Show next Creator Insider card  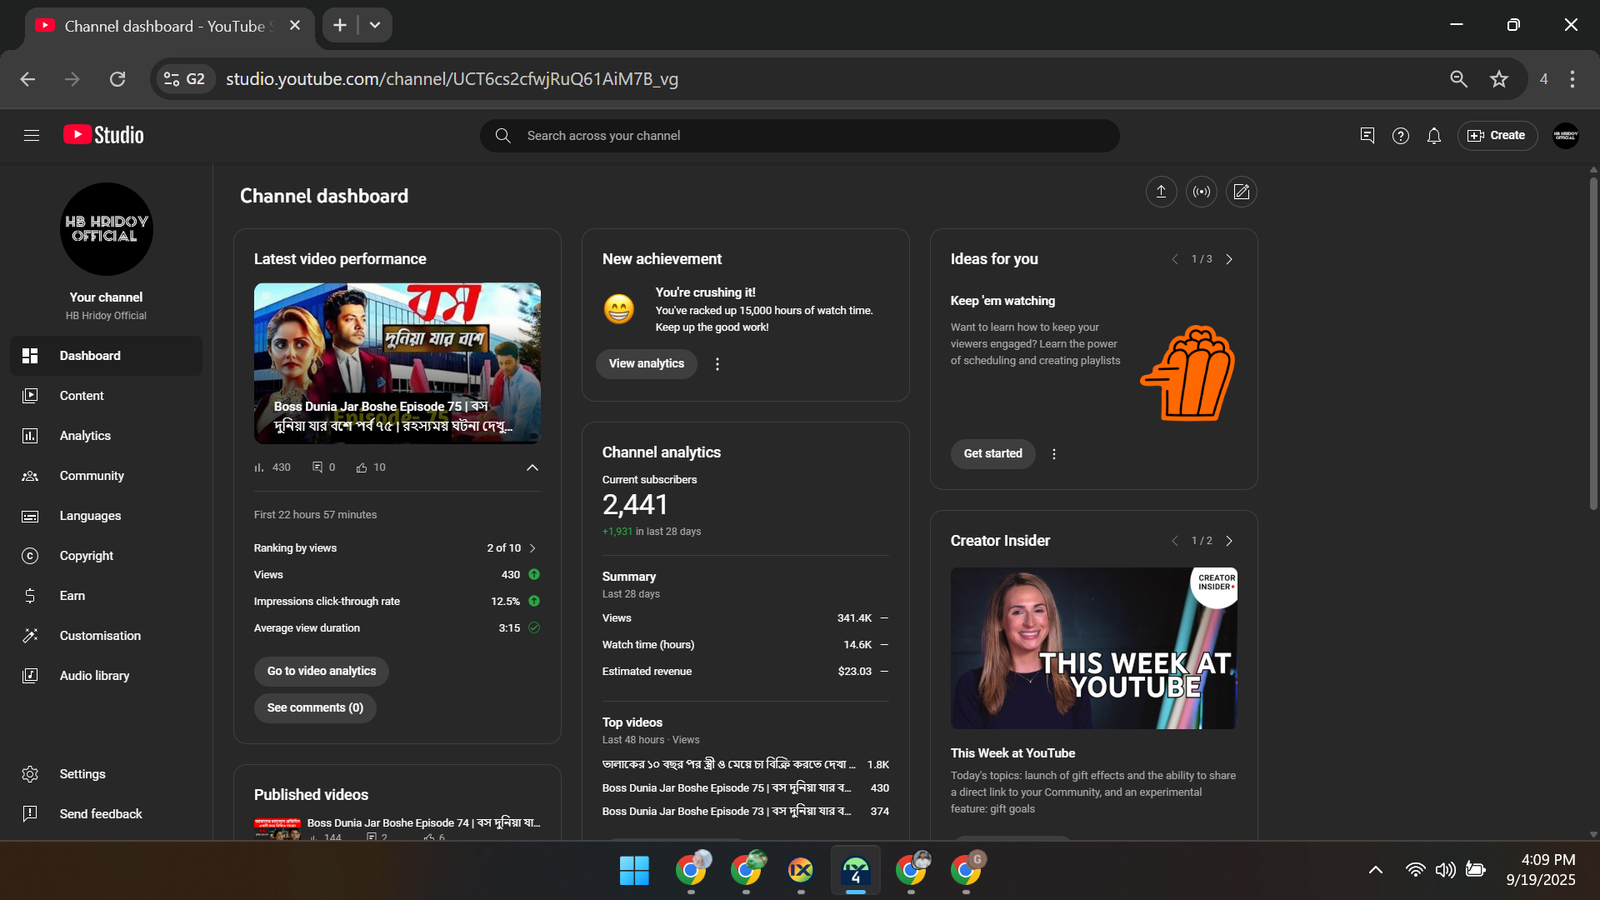click(x=1229, y=541)
